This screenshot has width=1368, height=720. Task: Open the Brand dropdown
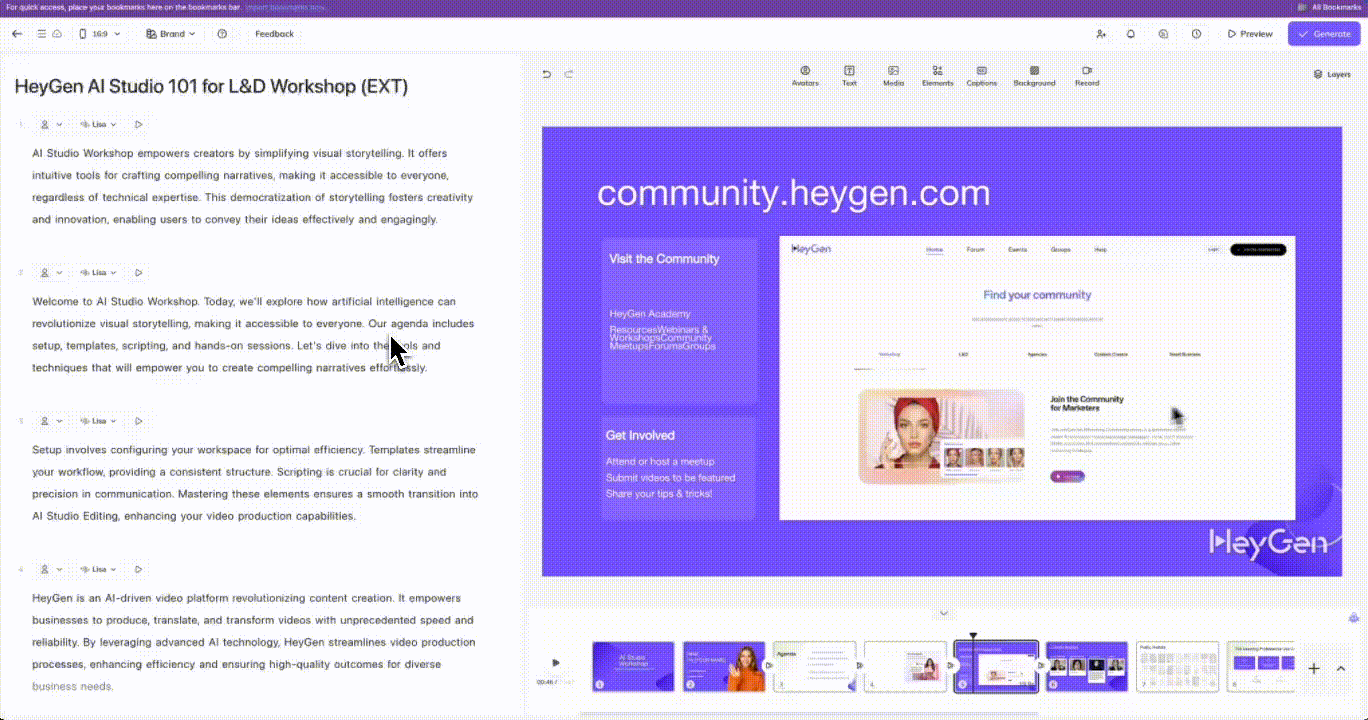click(x=170, y=34)
